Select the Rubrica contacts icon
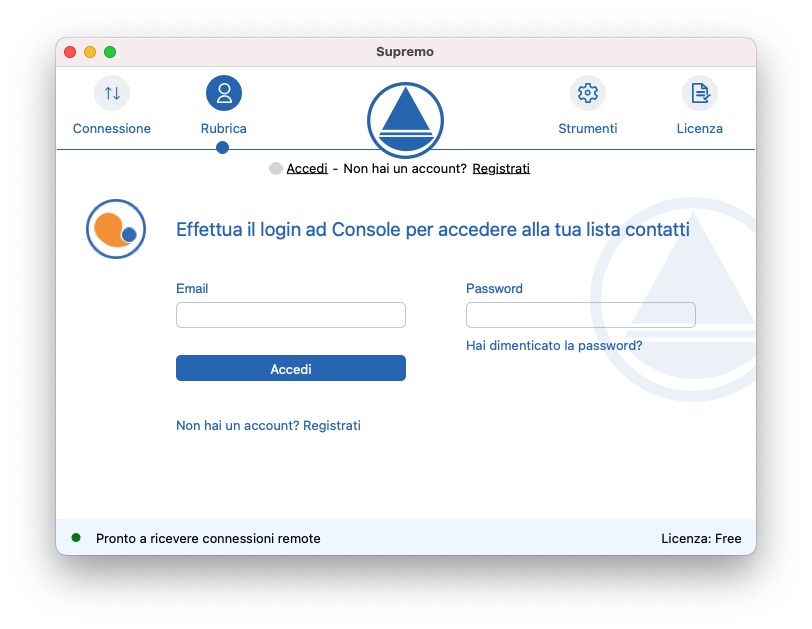 tap(224, 93)
